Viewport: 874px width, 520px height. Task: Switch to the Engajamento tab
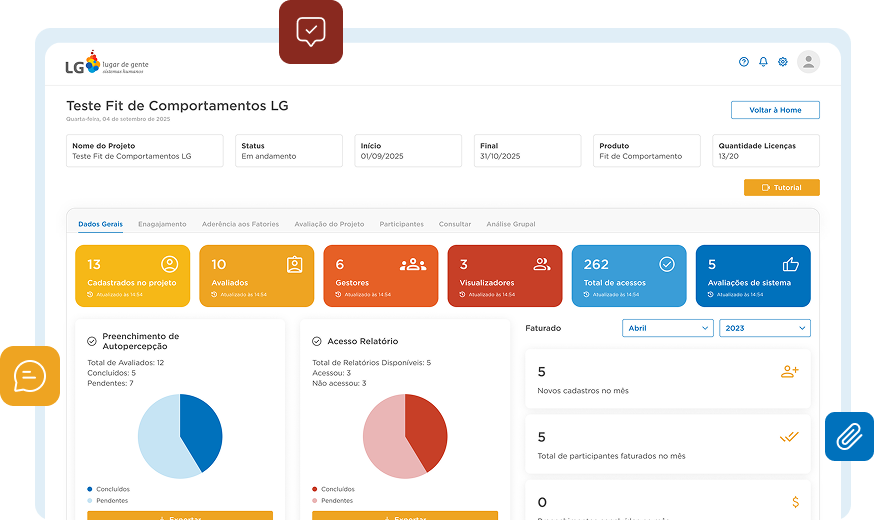(x=162, y=224)
